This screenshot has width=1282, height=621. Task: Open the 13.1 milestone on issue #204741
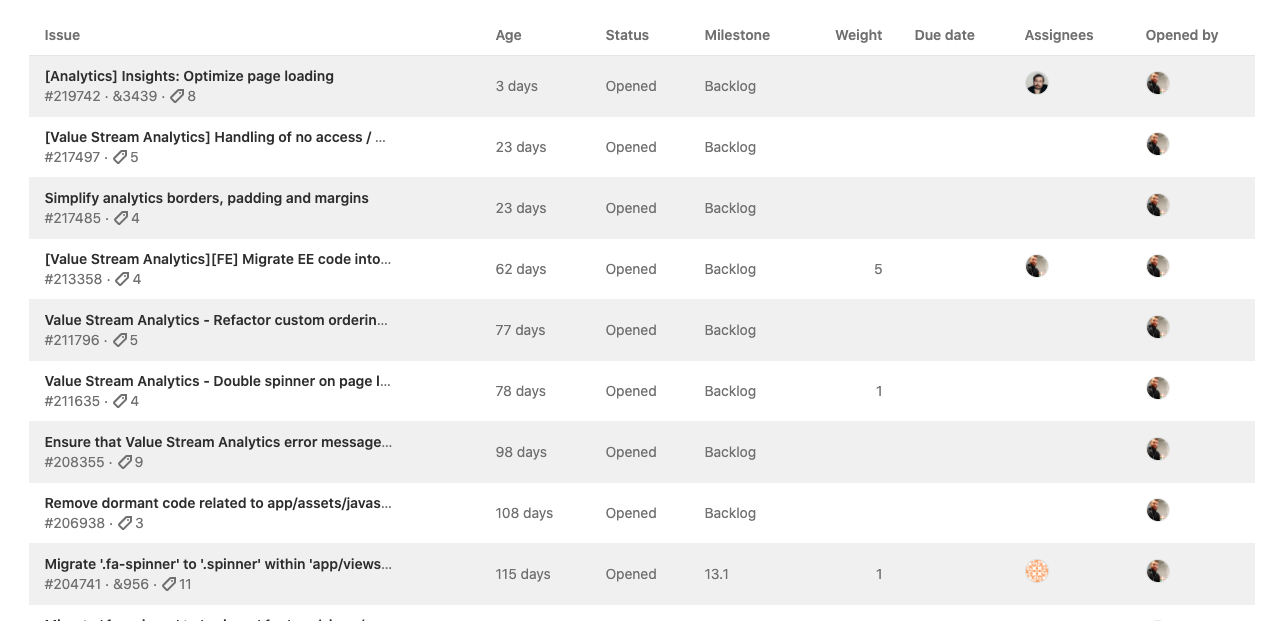pos(717,574)
